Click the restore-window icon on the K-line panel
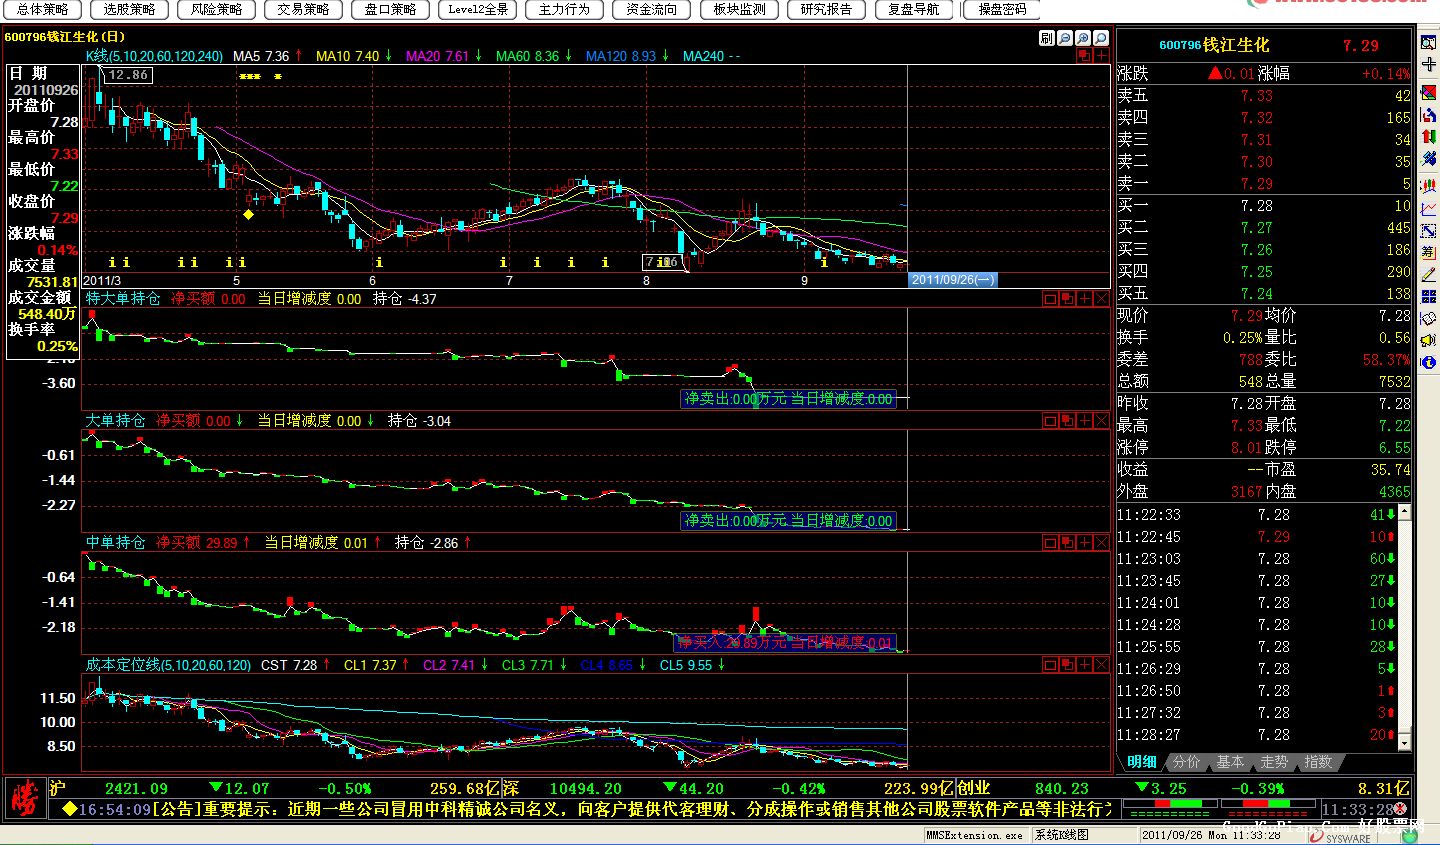The width and height of the screenshot is (1440, 845). (x=1084, y=56)
